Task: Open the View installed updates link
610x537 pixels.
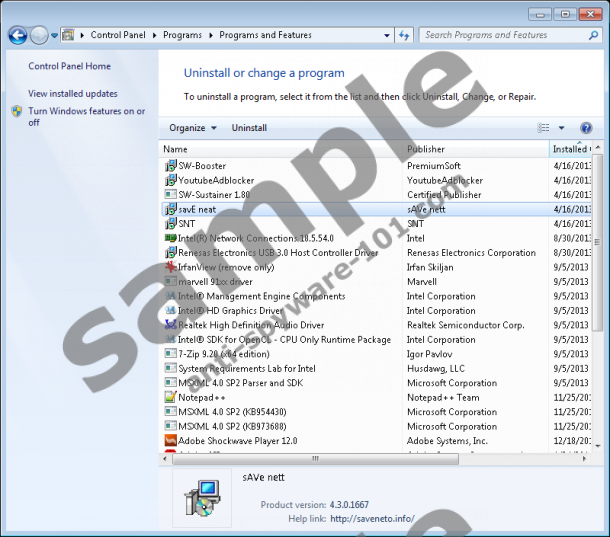Action: (x=73, y=93)
